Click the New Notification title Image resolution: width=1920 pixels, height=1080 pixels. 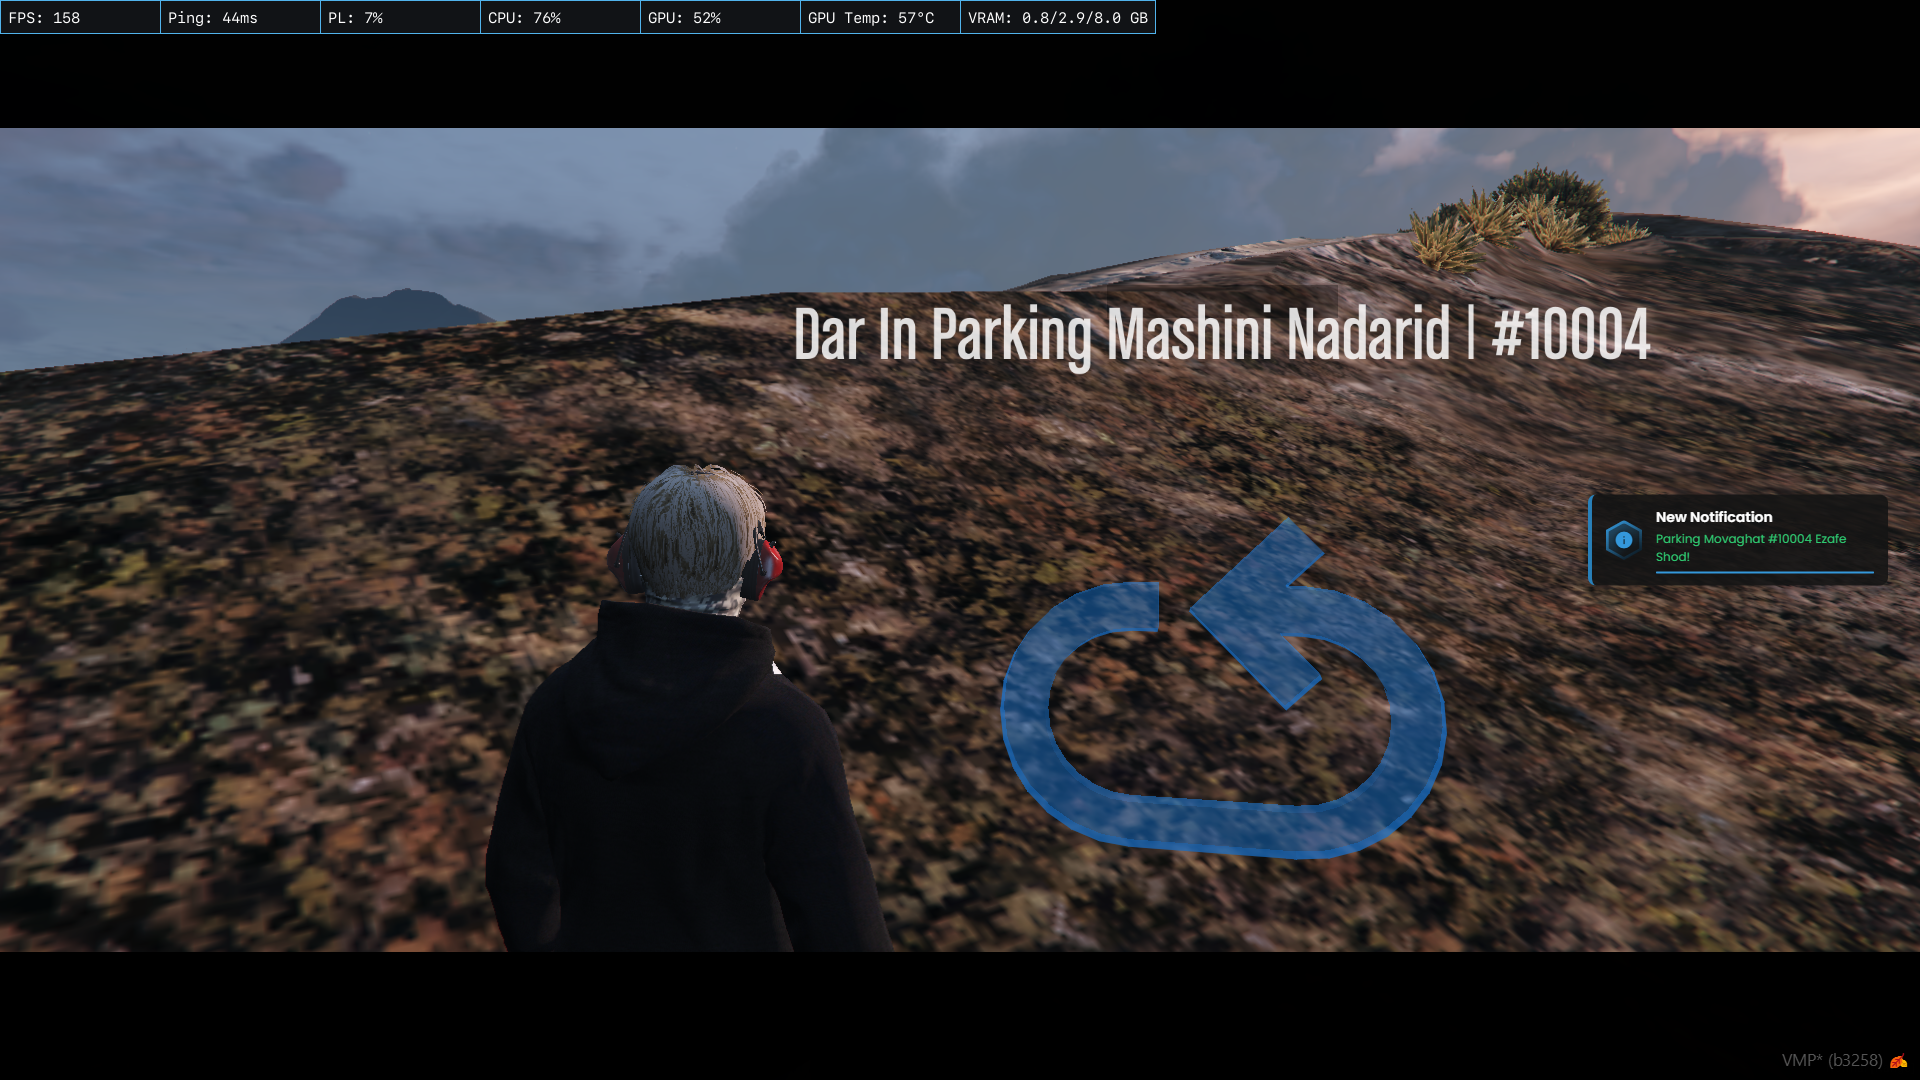[1713, 517]
